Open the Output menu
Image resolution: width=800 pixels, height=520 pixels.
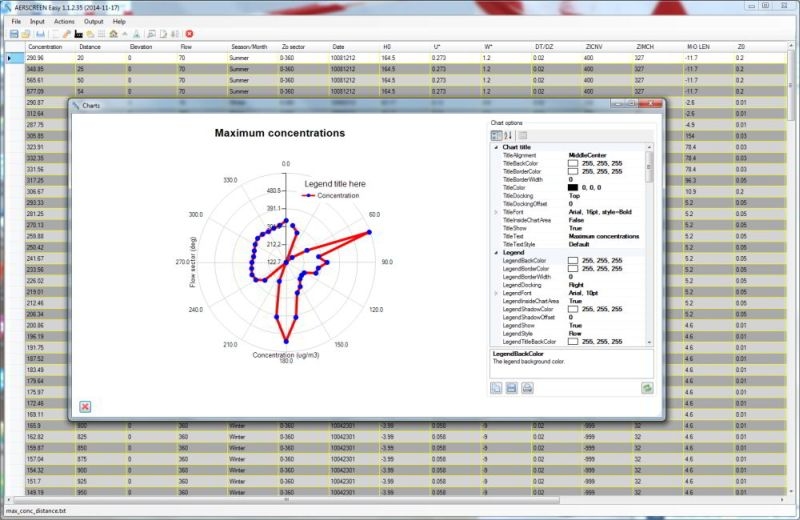pyautogui.click(x=93, y=20)
